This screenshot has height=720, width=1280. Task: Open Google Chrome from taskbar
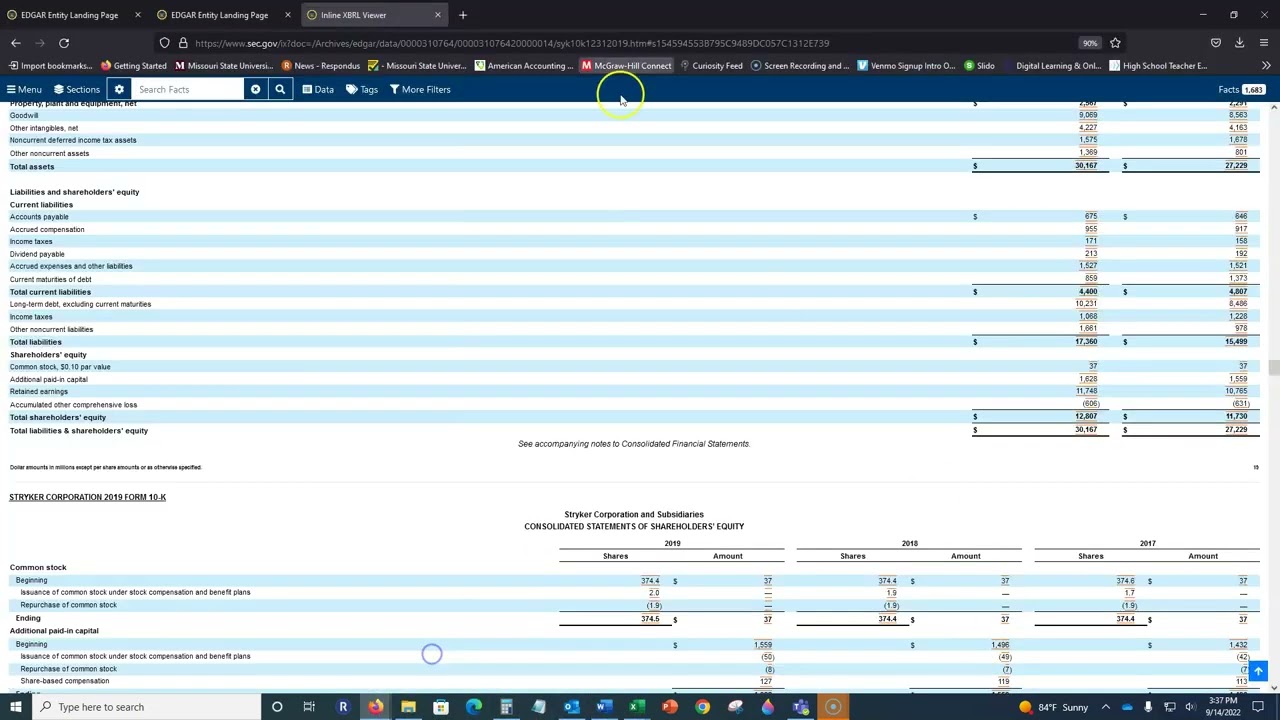702,707
